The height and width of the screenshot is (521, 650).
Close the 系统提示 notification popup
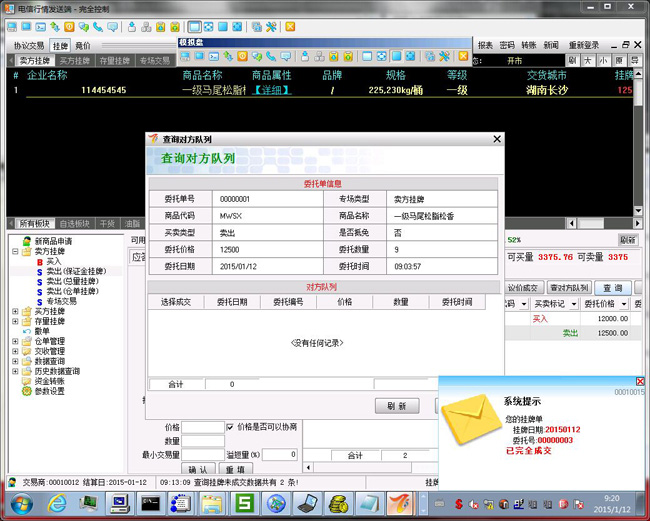pos(640,381)
